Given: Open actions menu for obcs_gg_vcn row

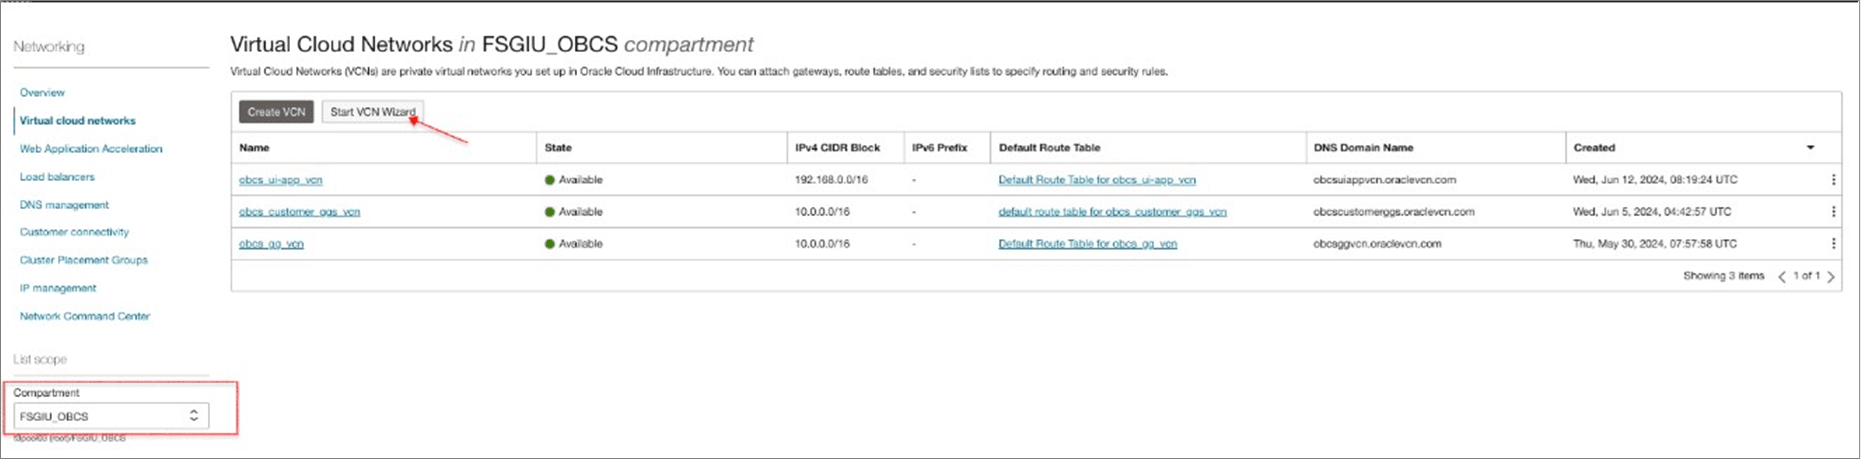Looking at the screenshot, I should [1833, 243].
